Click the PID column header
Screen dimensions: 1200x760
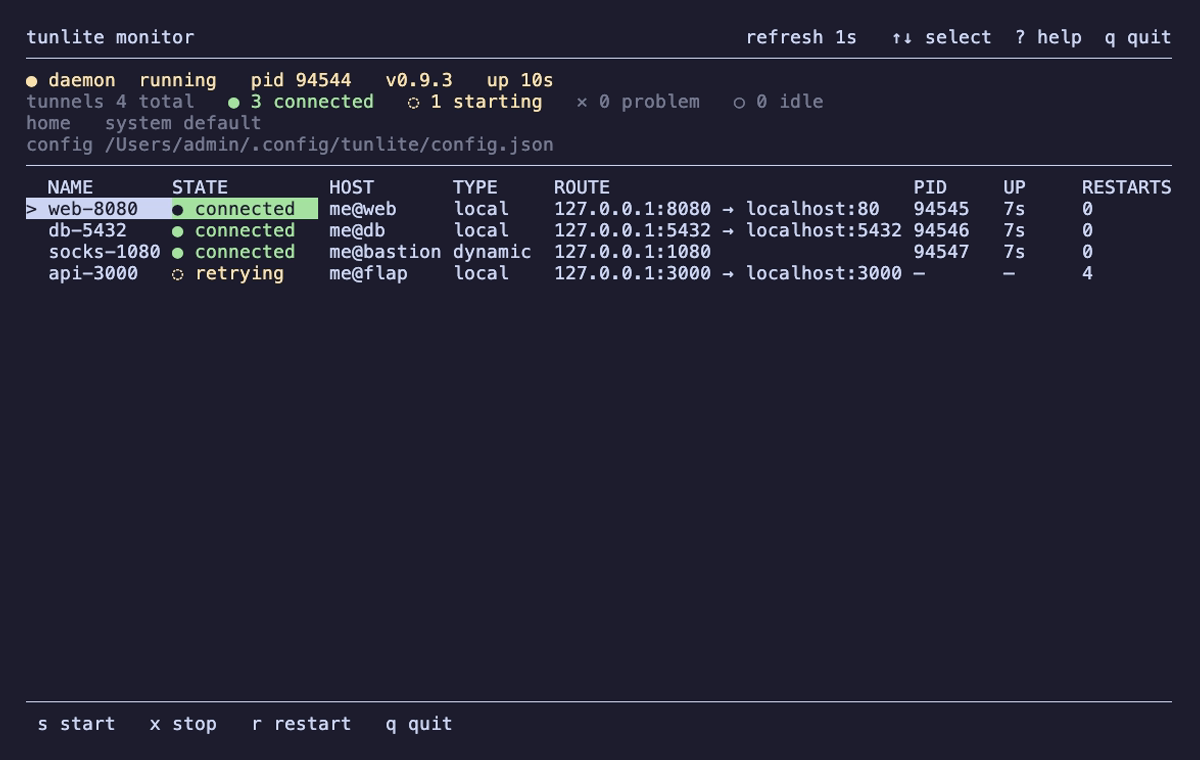click(x=930, y=187)
